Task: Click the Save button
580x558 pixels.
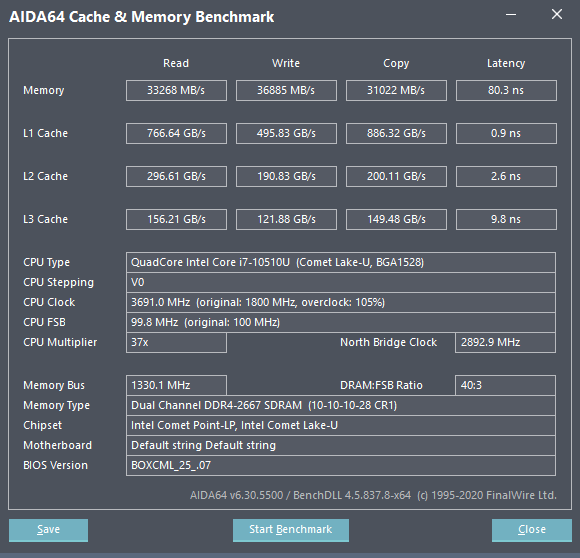Action: pyautogui.click(x=48, y=530)
